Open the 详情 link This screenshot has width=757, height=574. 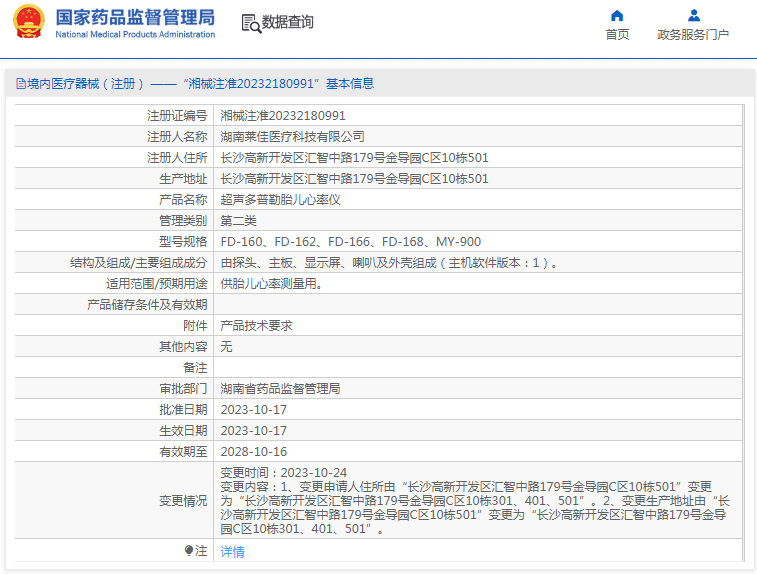click(x=232, y=551)
